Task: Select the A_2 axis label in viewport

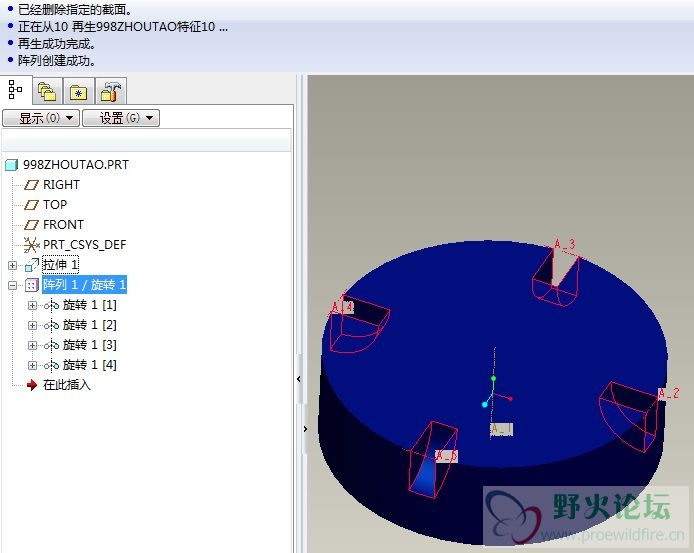Action: pyautogui.click(x=669, y=394)
